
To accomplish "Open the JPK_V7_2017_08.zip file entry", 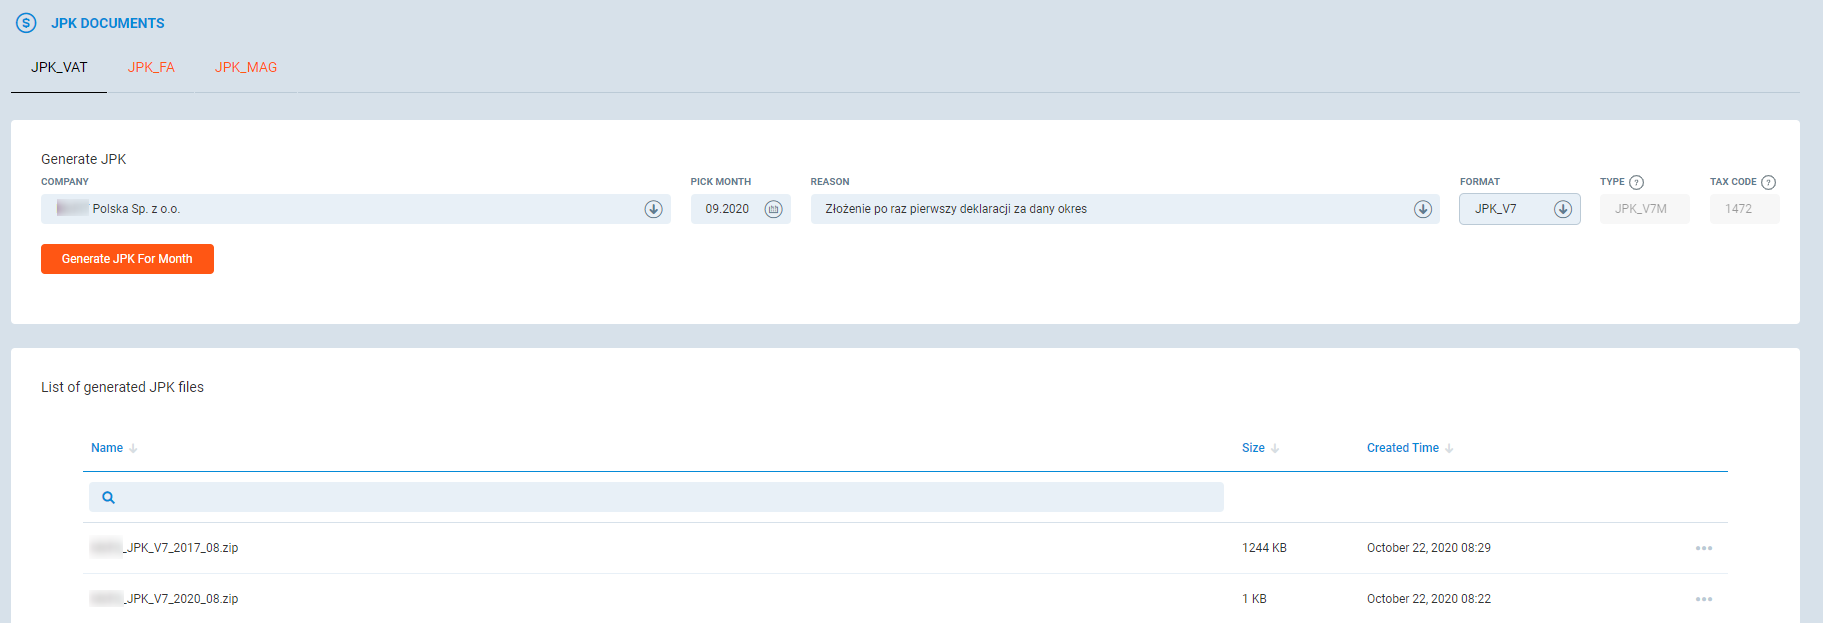I will pyautogui.click(x=180, y=548).
